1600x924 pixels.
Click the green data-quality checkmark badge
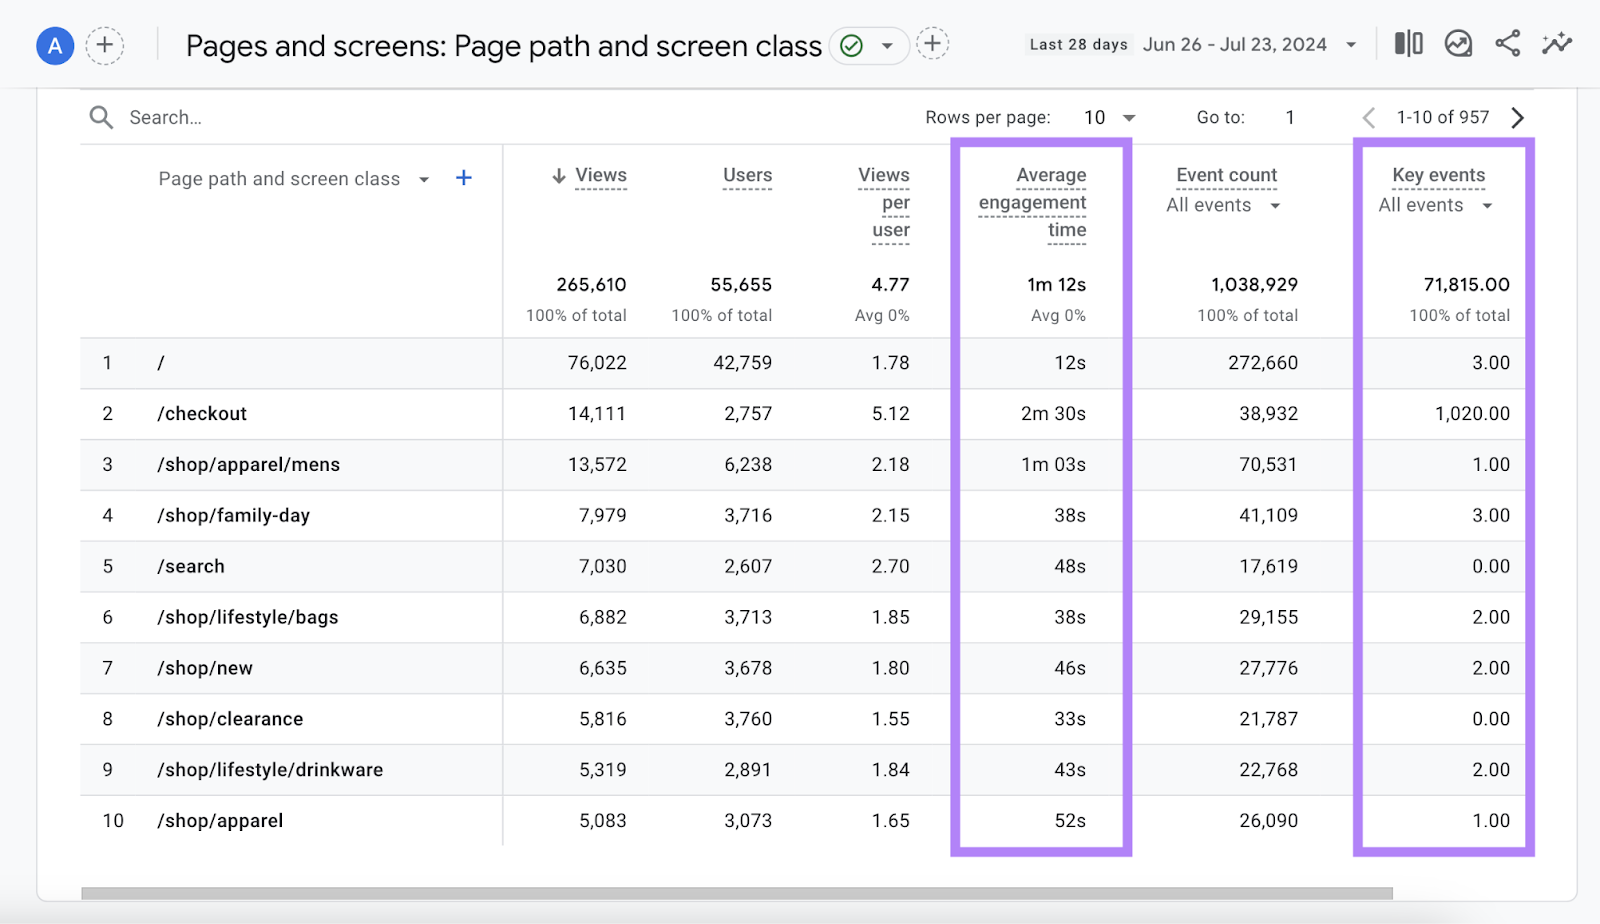[x=849, y=45]
